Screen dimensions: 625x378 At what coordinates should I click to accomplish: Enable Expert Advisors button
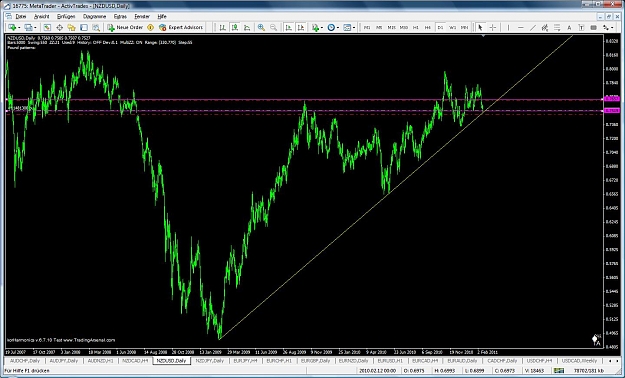click(x=181, y=28)
